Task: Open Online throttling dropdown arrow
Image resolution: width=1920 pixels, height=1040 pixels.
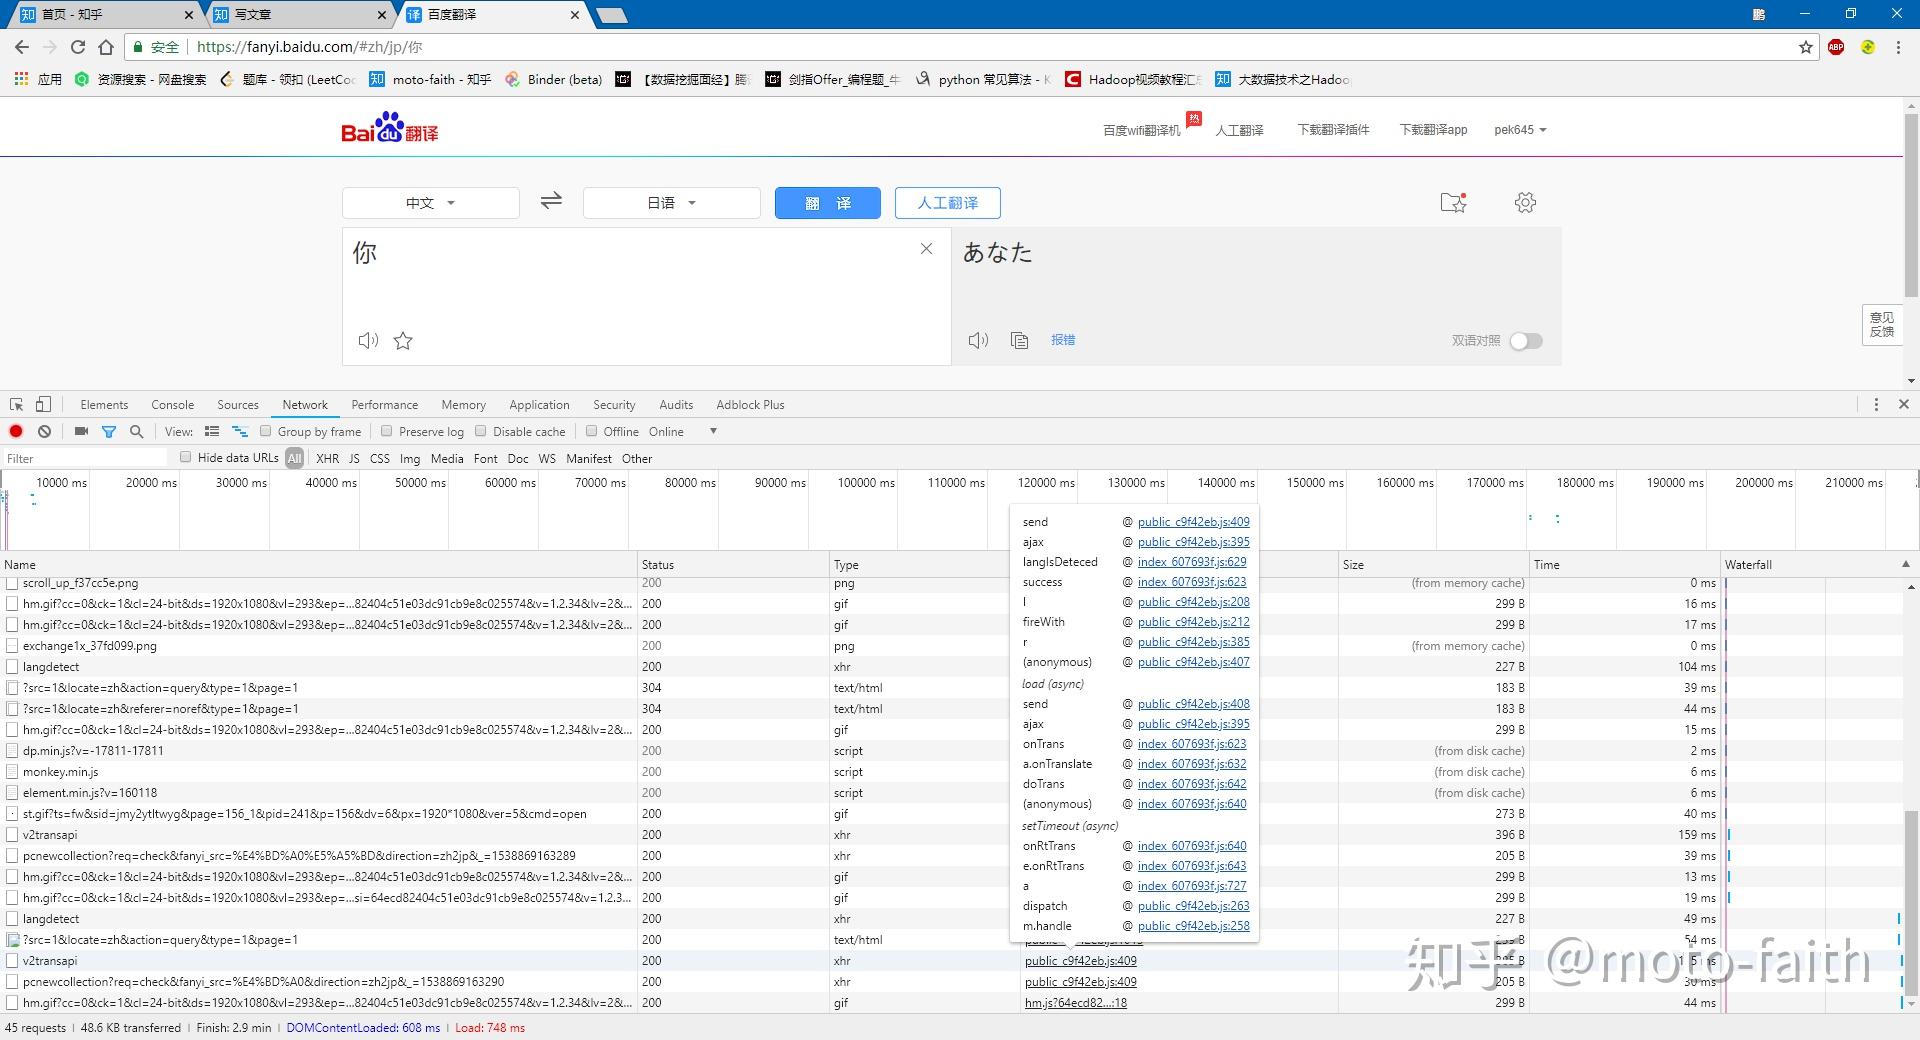Action: pyautogui.click(x=713, y=431)
